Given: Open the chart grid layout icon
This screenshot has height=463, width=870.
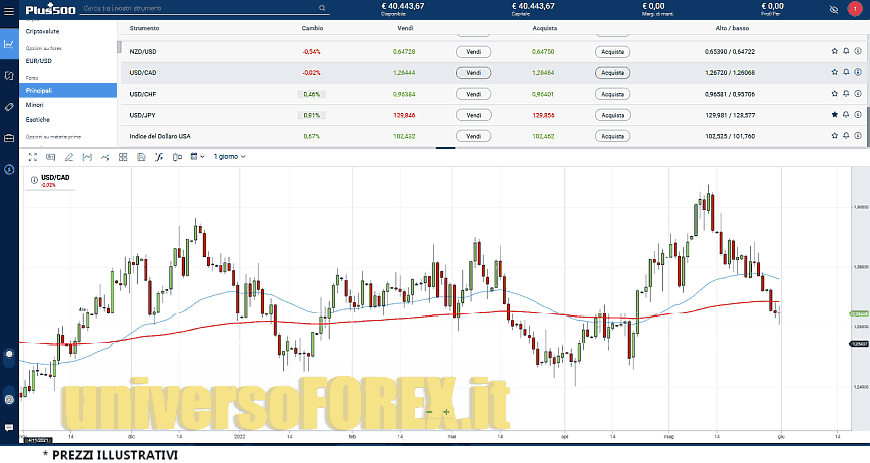Looking at the screenshot, I should [x=122, y=157].
